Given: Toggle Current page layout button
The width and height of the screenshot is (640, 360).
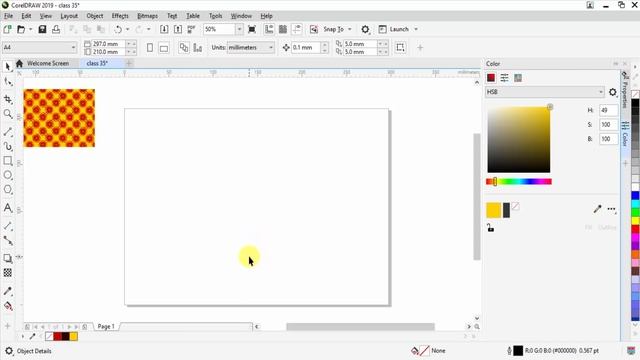Looking at the screenshot, I should click(198, 48).
